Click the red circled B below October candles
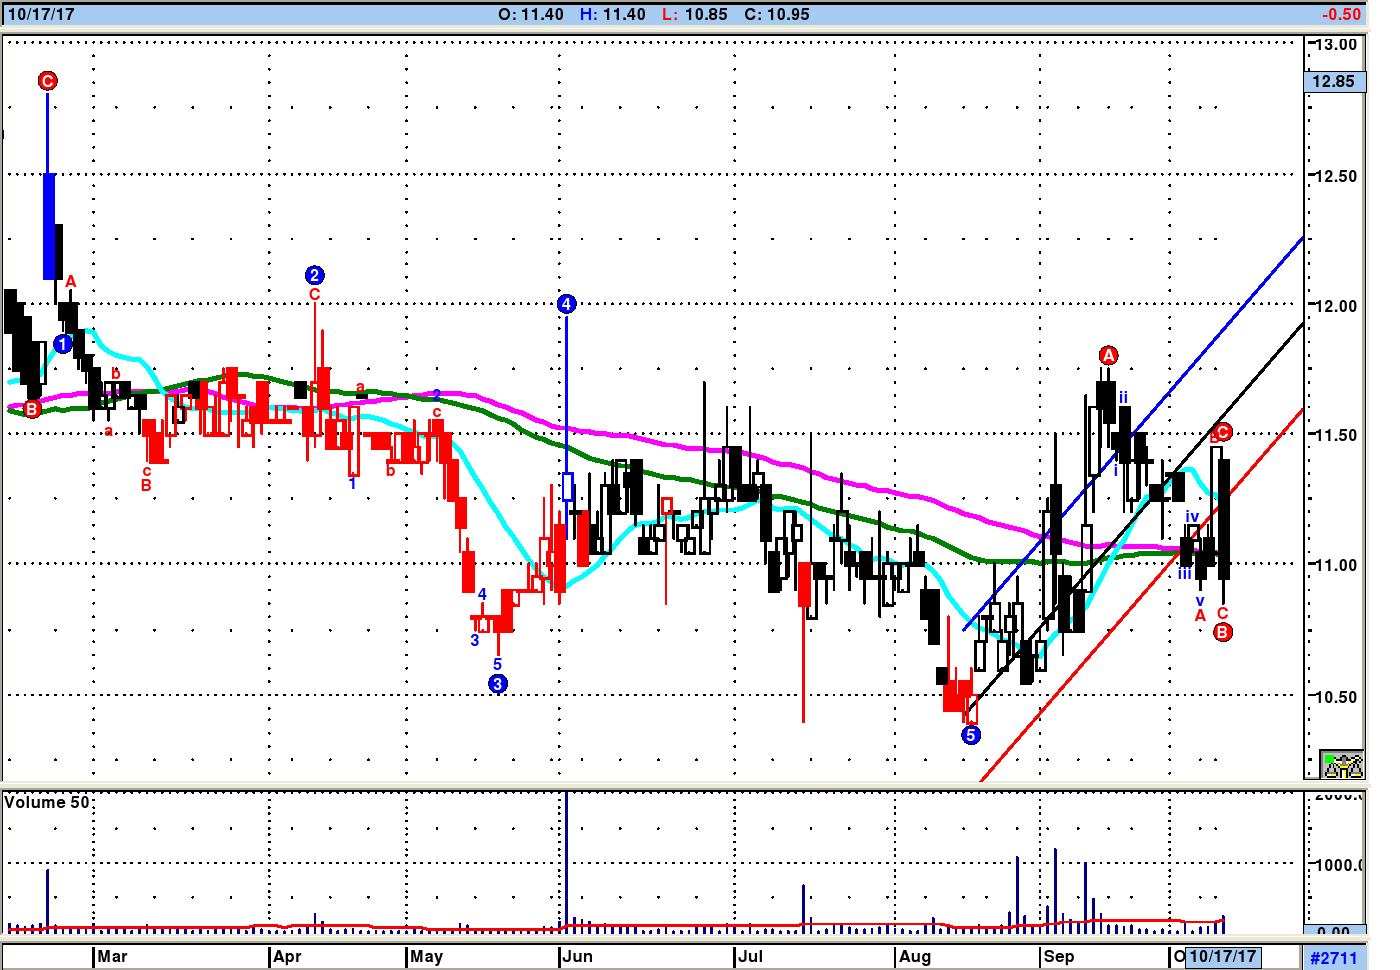This screenshot has height=970, width=1400. click(1222, 632)
